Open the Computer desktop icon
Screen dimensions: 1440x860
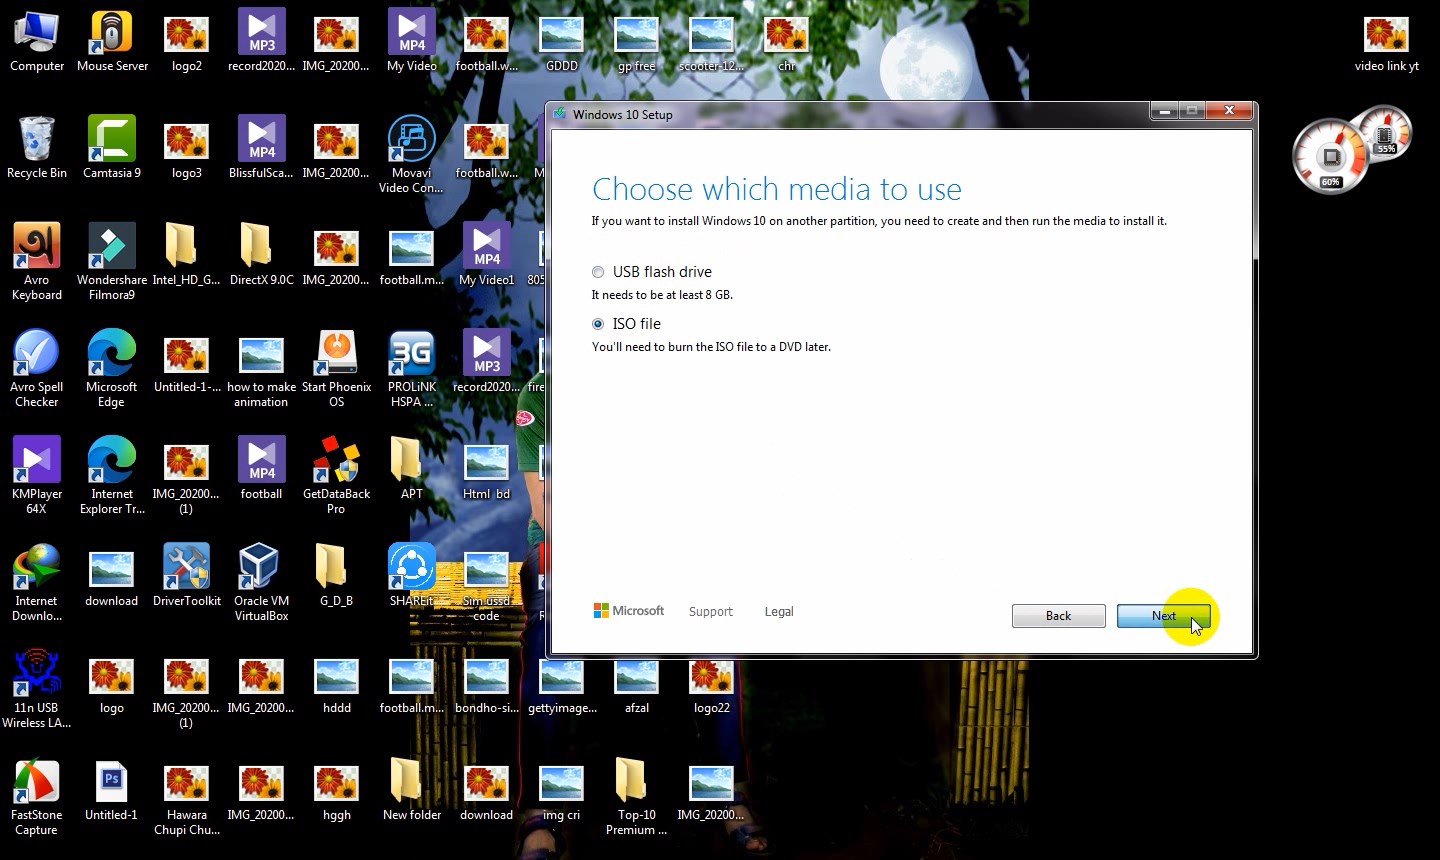point(37,42)
